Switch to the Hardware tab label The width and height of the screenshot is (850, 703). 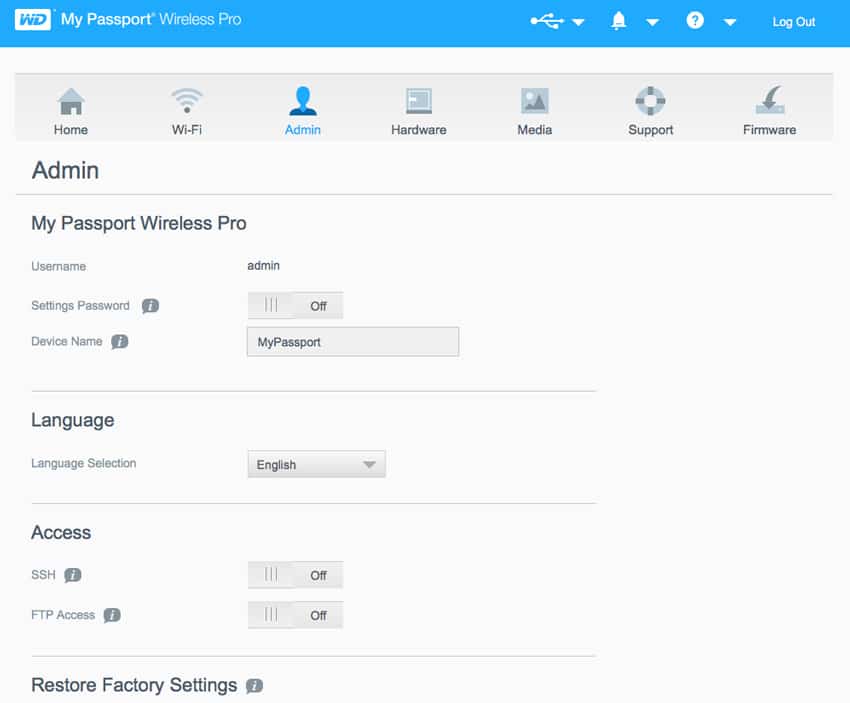click(419, 130)
